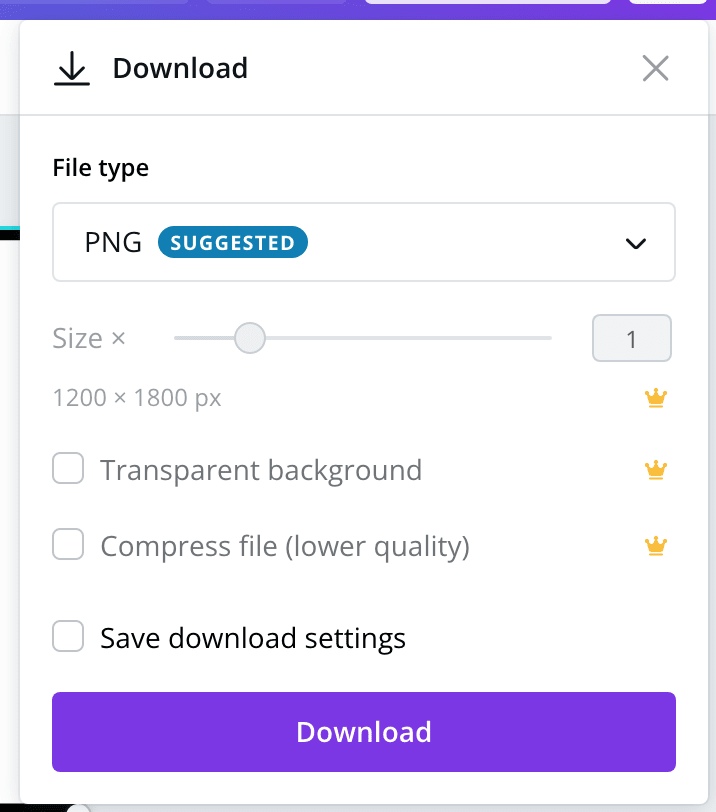Click the download arrow icon in header

(71, 68)
